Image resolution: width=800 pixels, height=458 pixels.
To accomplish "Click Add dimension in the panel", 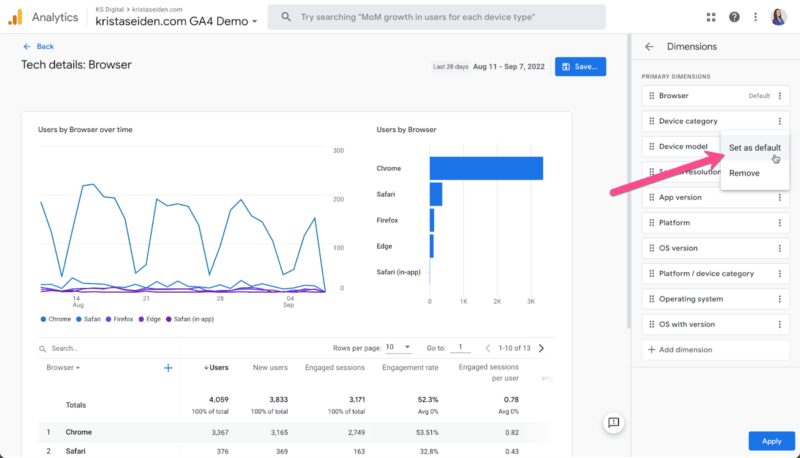I will pos(685,350).
